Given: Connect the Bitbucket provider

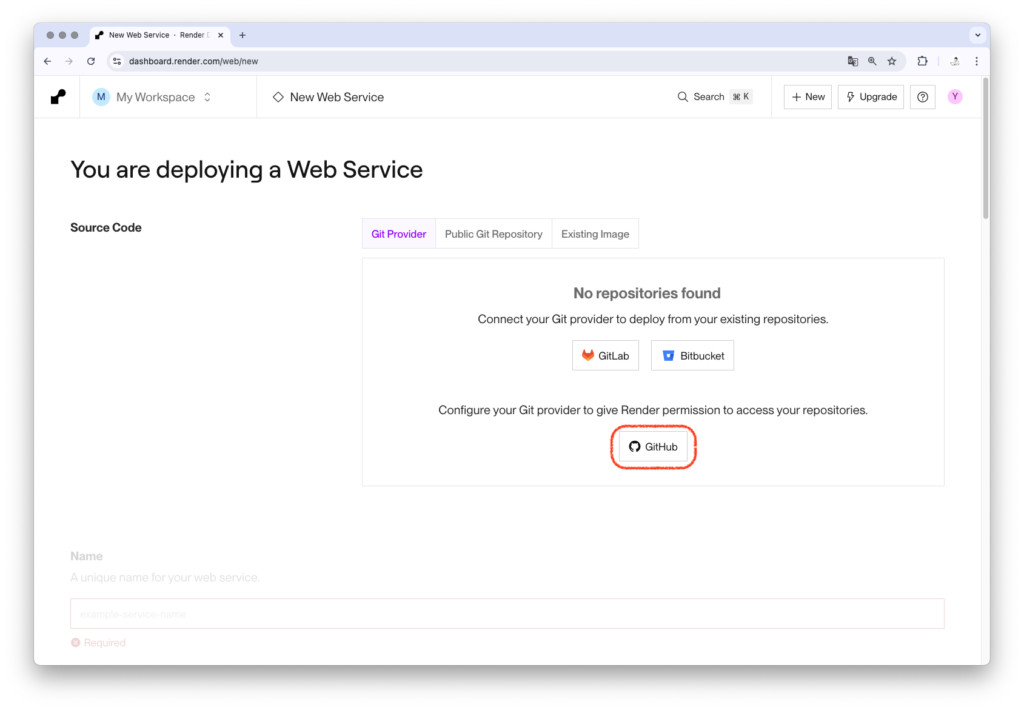Looking at the screenshot, I should [x=692, y=355].
